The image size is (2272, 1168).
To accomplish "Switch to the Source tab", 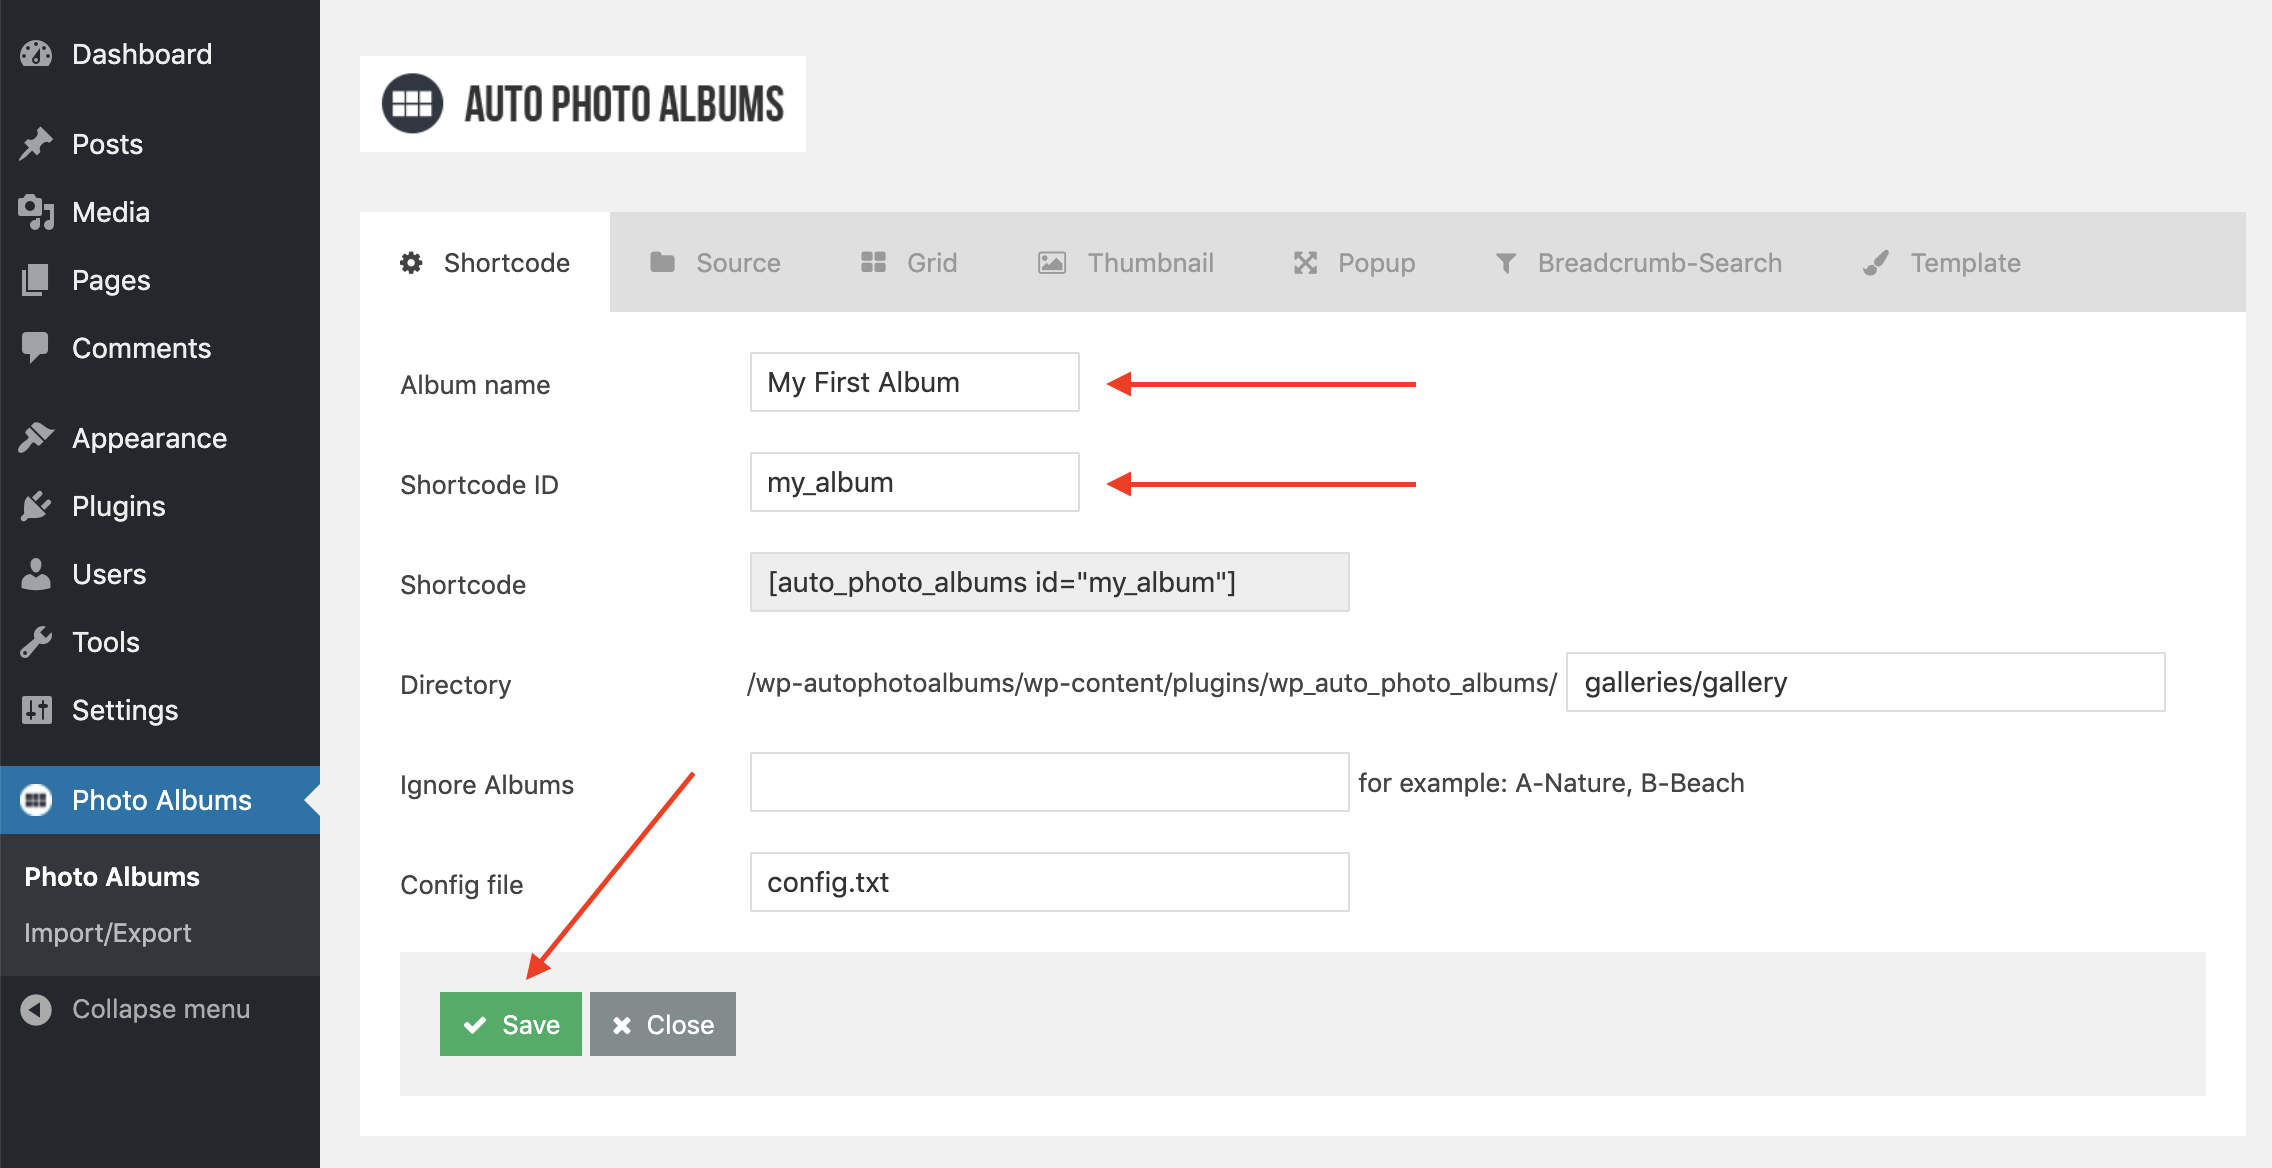I will click(715, 262).
